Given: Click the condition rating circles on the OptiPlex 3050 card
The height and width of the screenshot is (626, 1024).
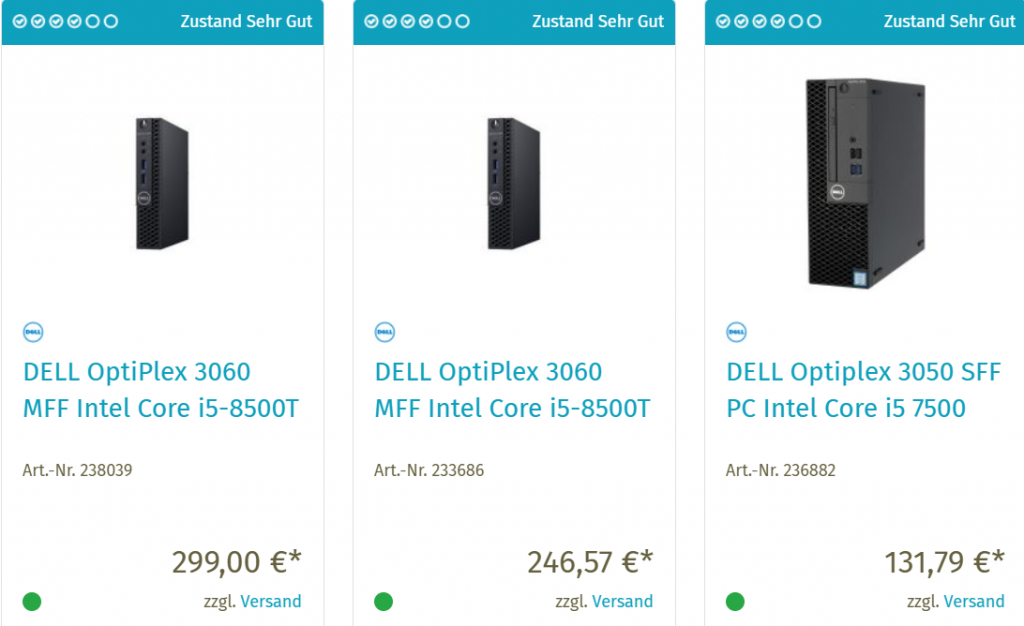Looking at the screenshot, I should tap(769, 21).
